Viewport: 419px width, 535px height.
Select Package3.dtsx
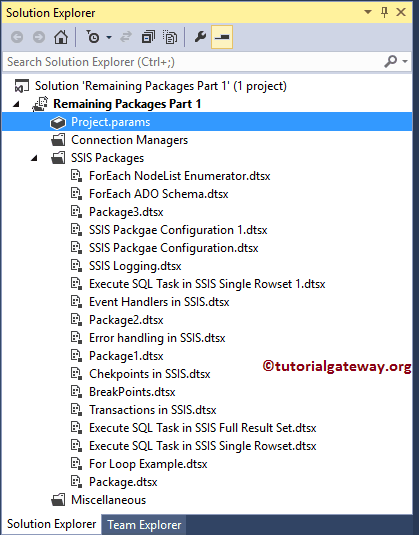(x=126, y=212)
